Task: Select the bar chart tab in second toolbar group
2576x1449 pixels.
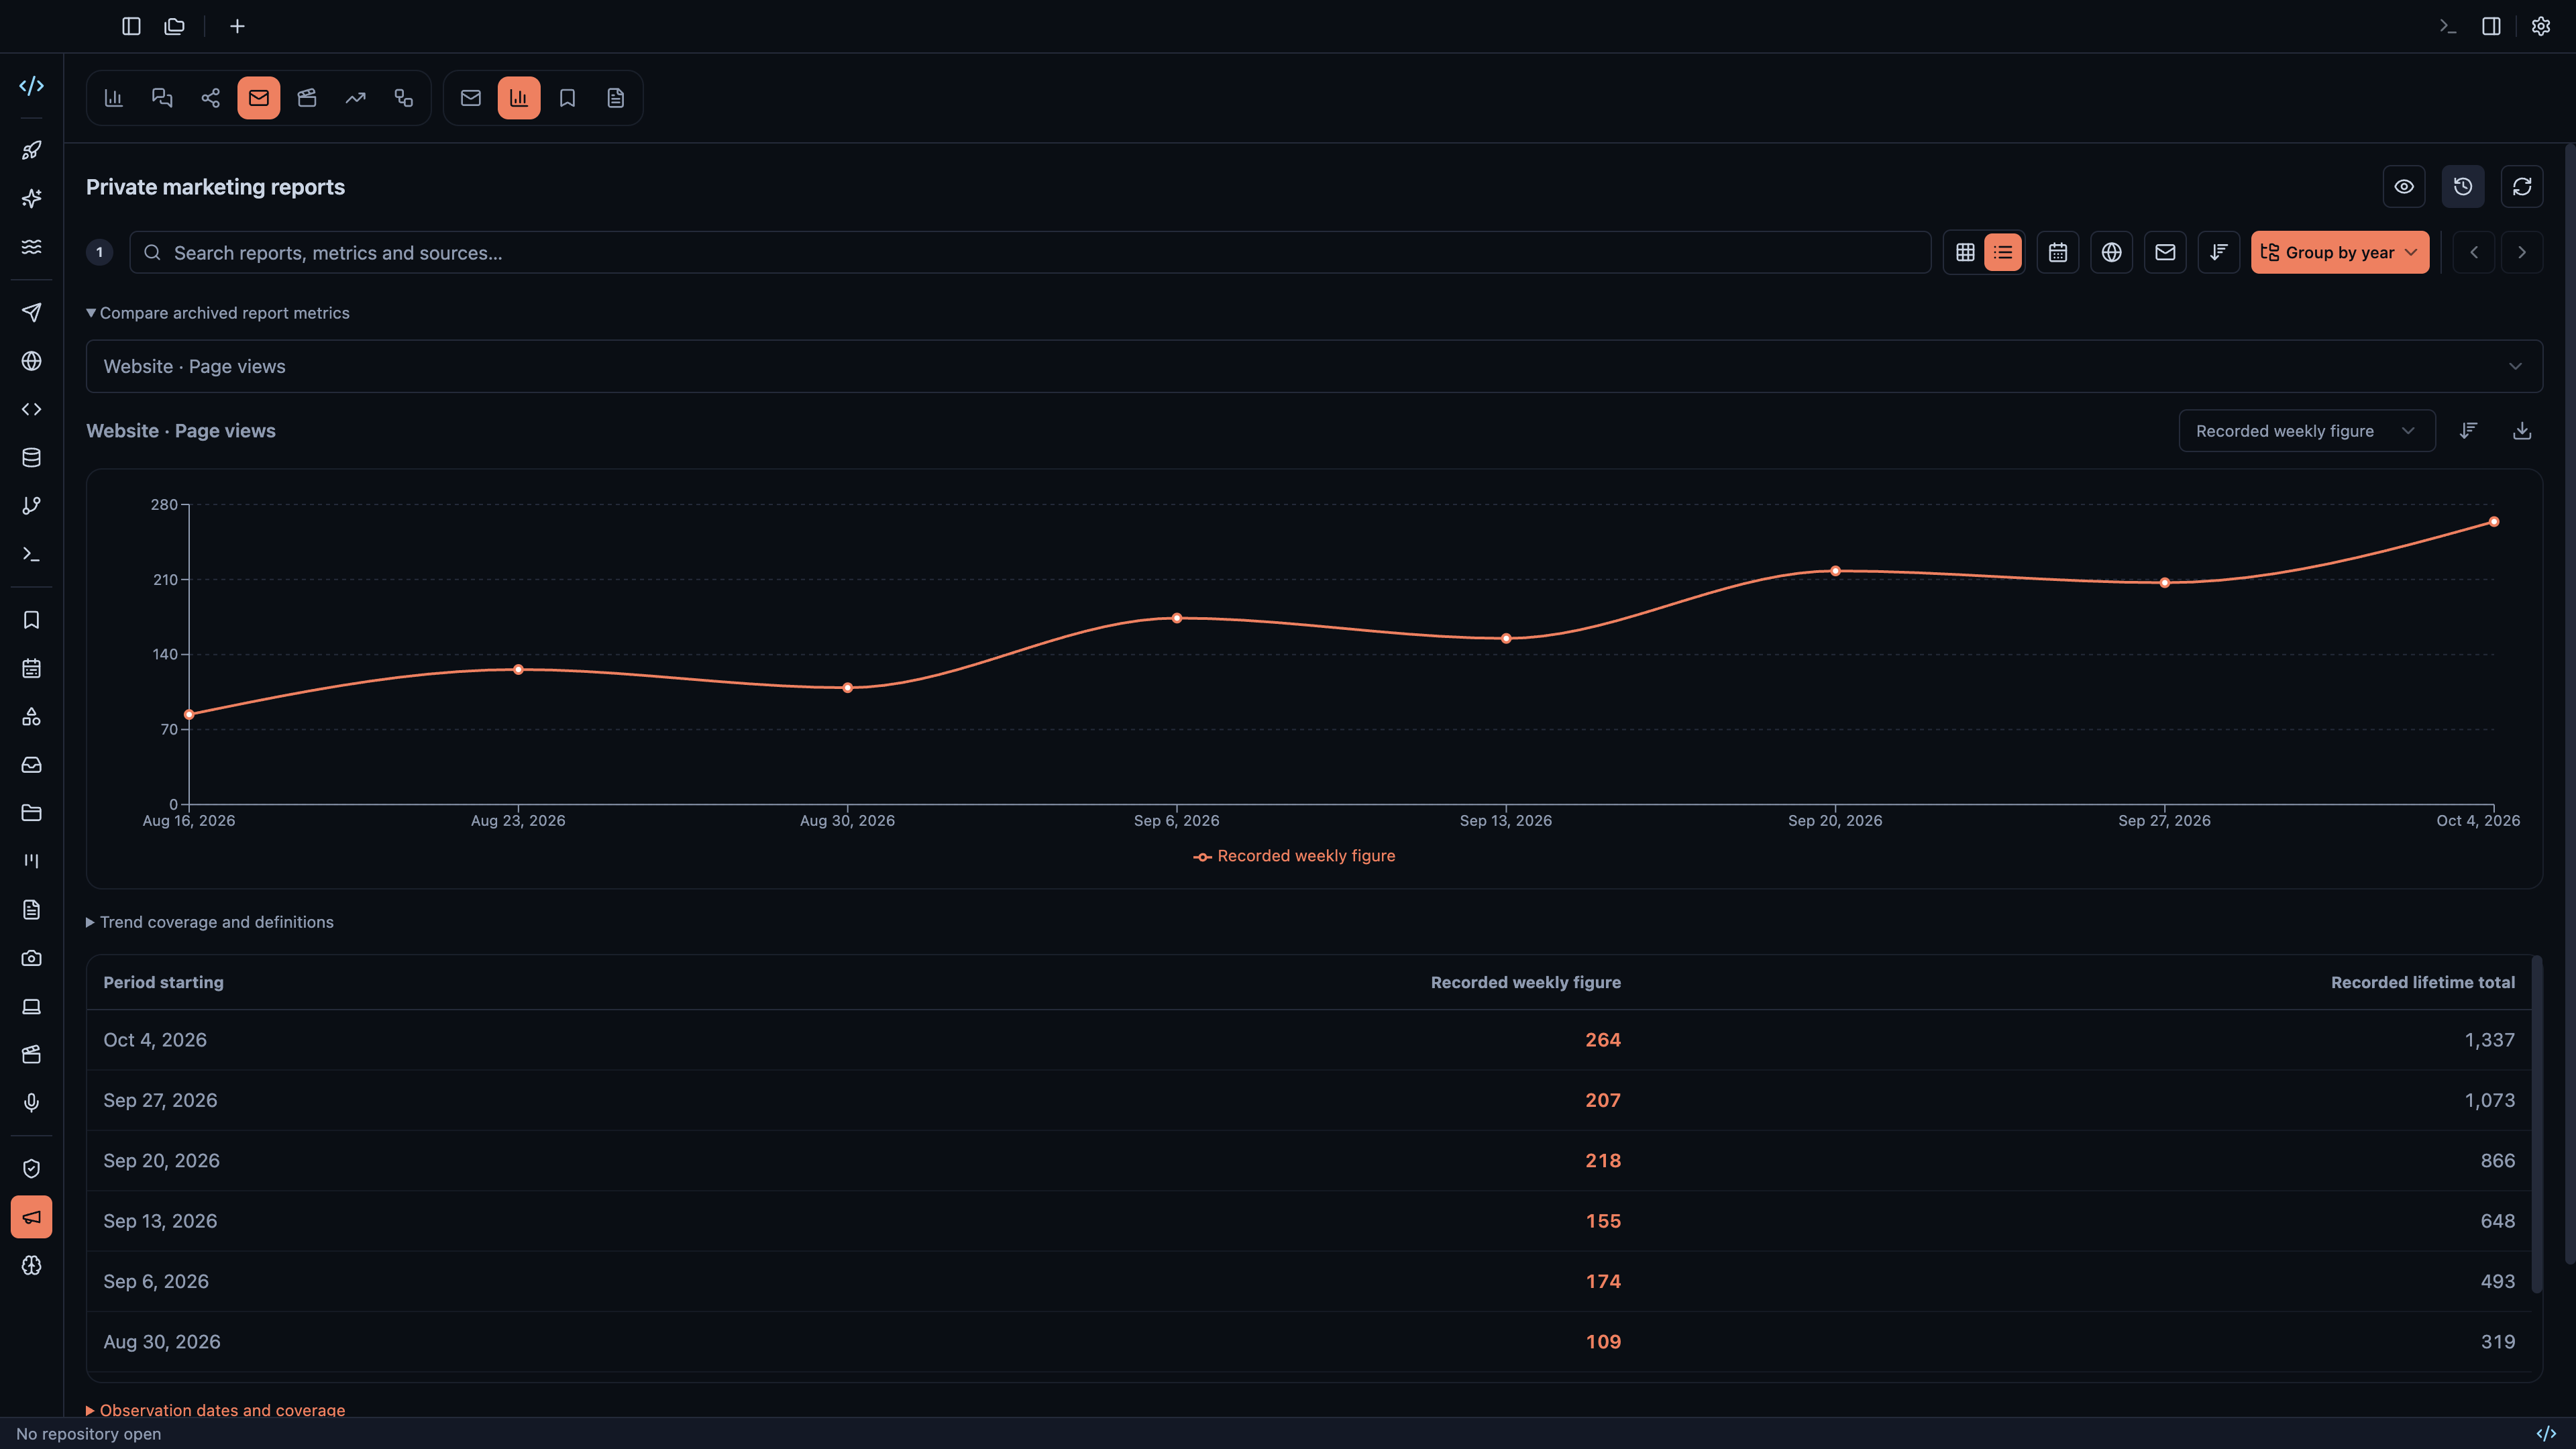Action: (x=519, y=98)
